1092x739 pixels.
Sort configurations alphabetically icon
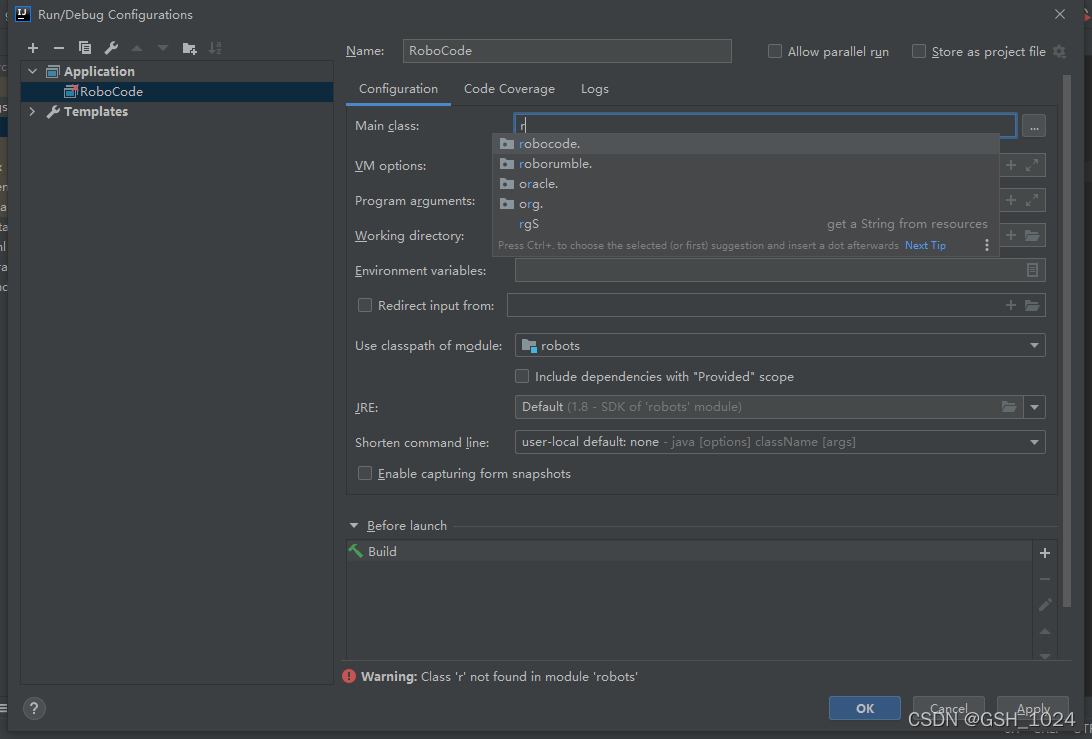click(x=215, y=48)
